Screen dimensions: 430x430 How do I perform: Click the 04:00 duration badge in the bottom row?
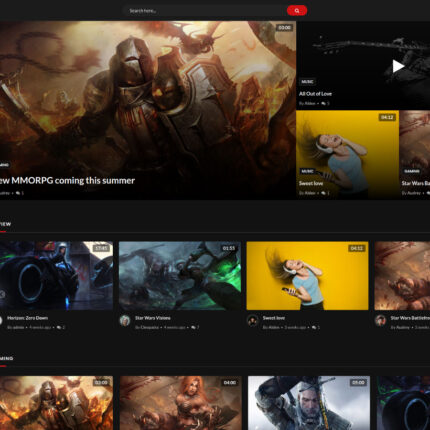230,382
